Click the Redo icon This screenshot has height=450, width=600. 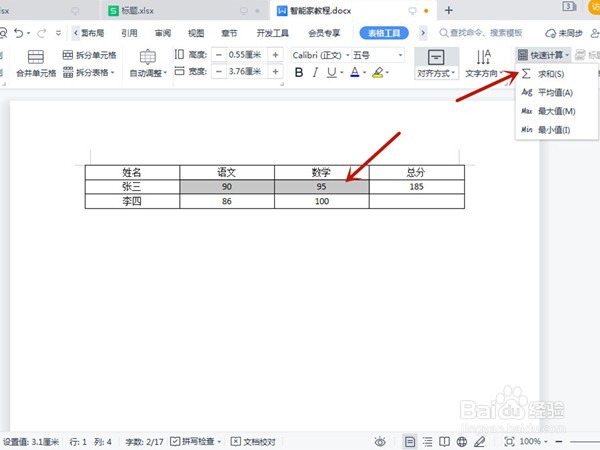41,33
